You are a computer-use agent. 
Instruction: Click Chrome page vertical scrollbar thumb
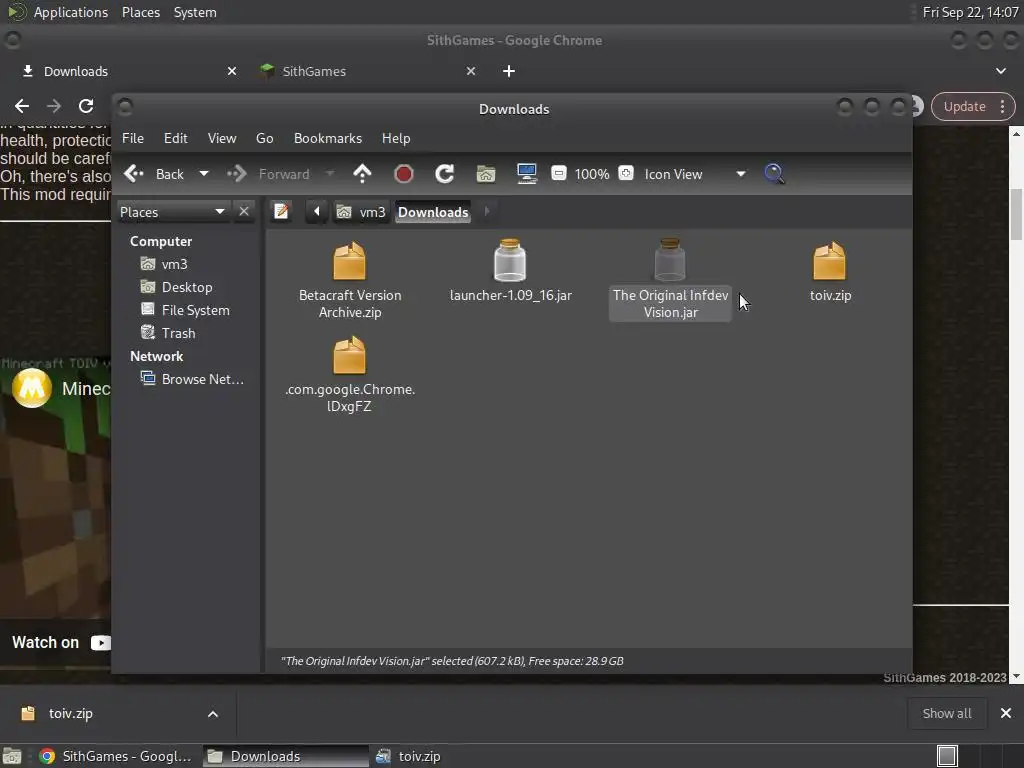click(1016, 214)
